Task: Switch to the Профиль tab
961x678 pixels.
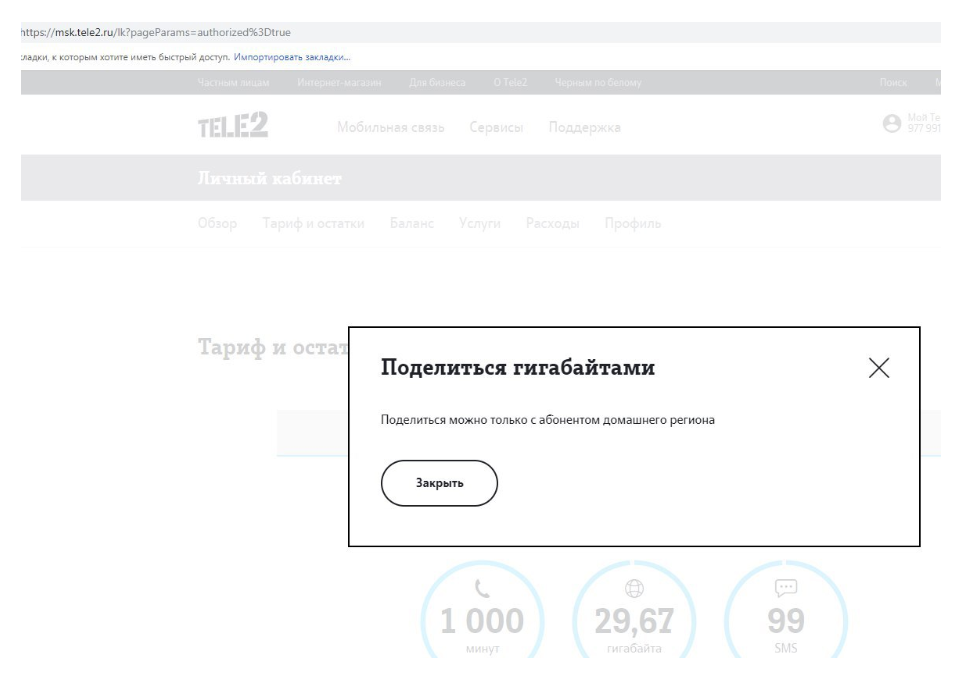Action: pos(632,223)
